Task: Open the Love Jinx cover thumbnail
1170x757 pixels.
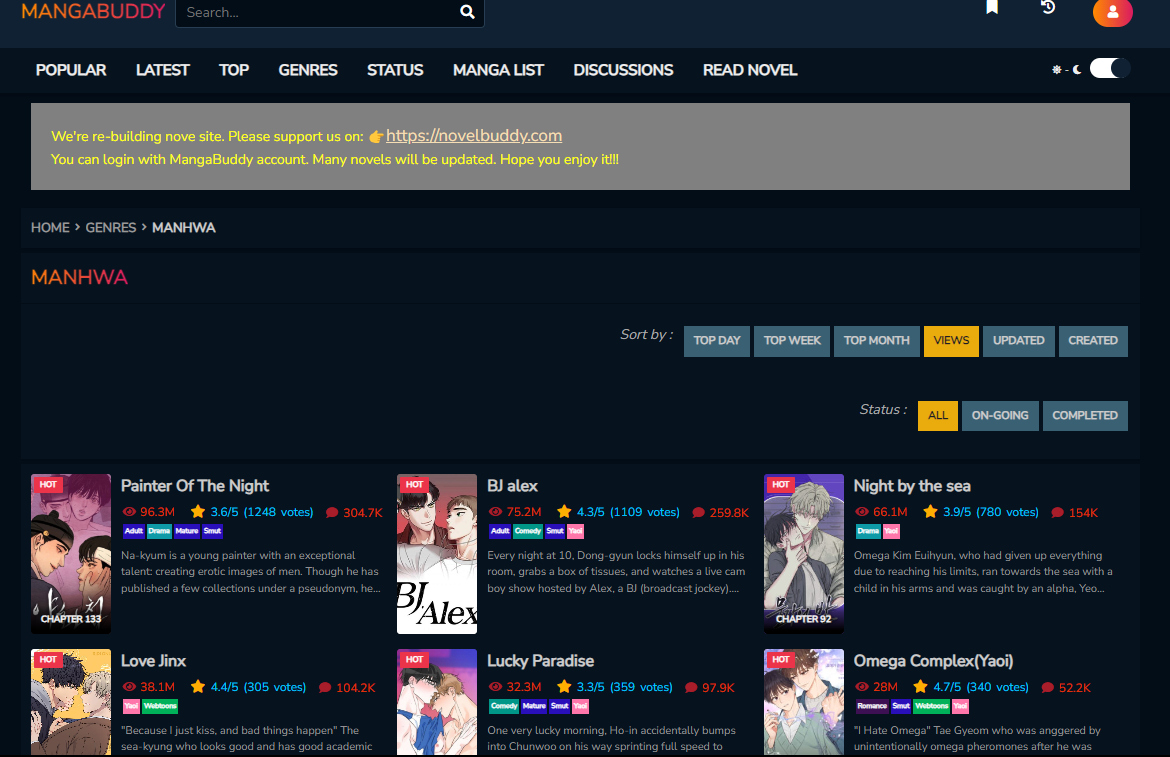Action: click(71, 703)
